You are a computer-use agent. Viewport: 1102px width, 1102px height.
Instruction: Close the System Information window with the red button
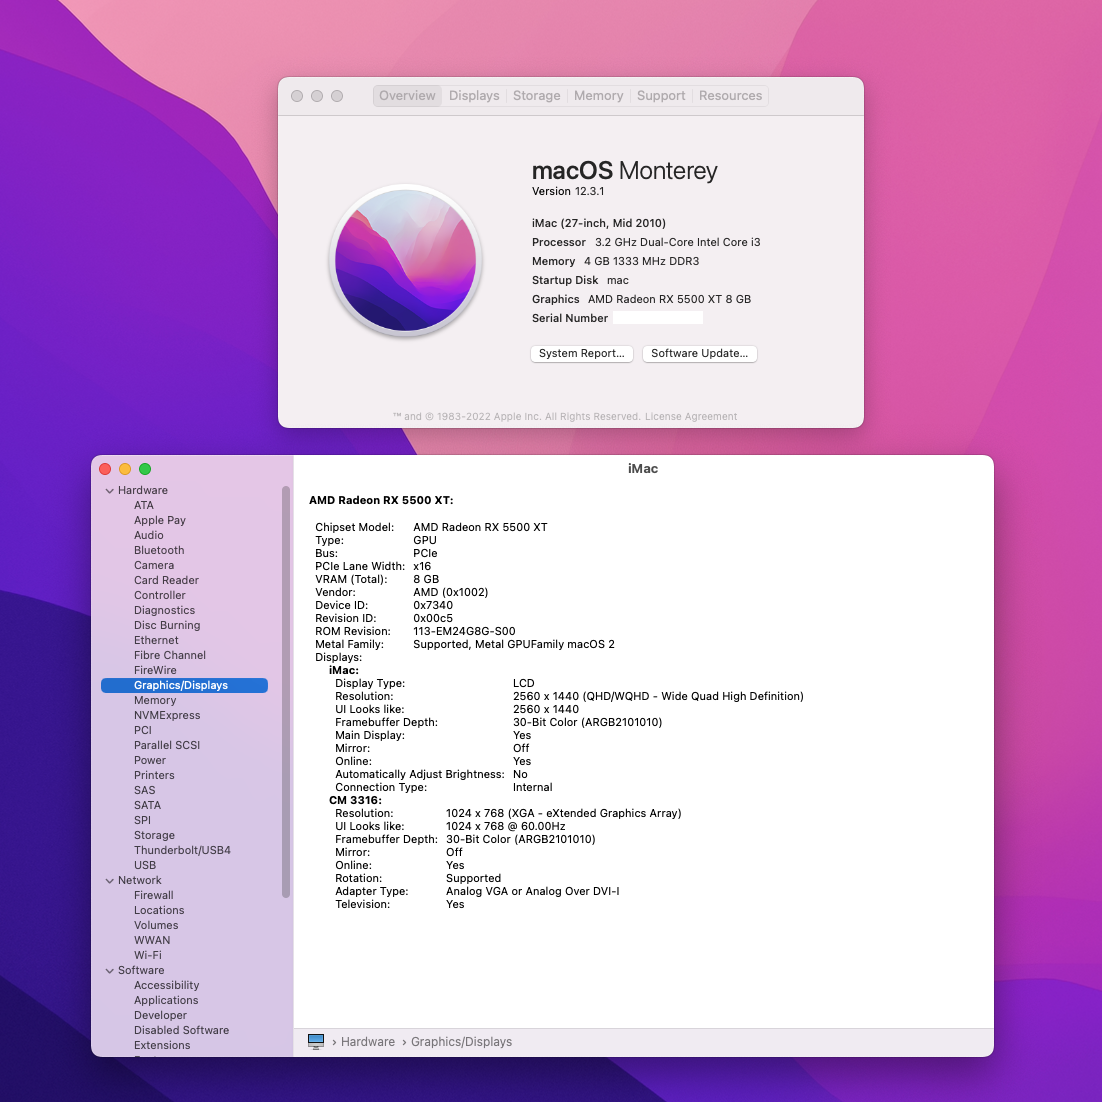(105, 469)
